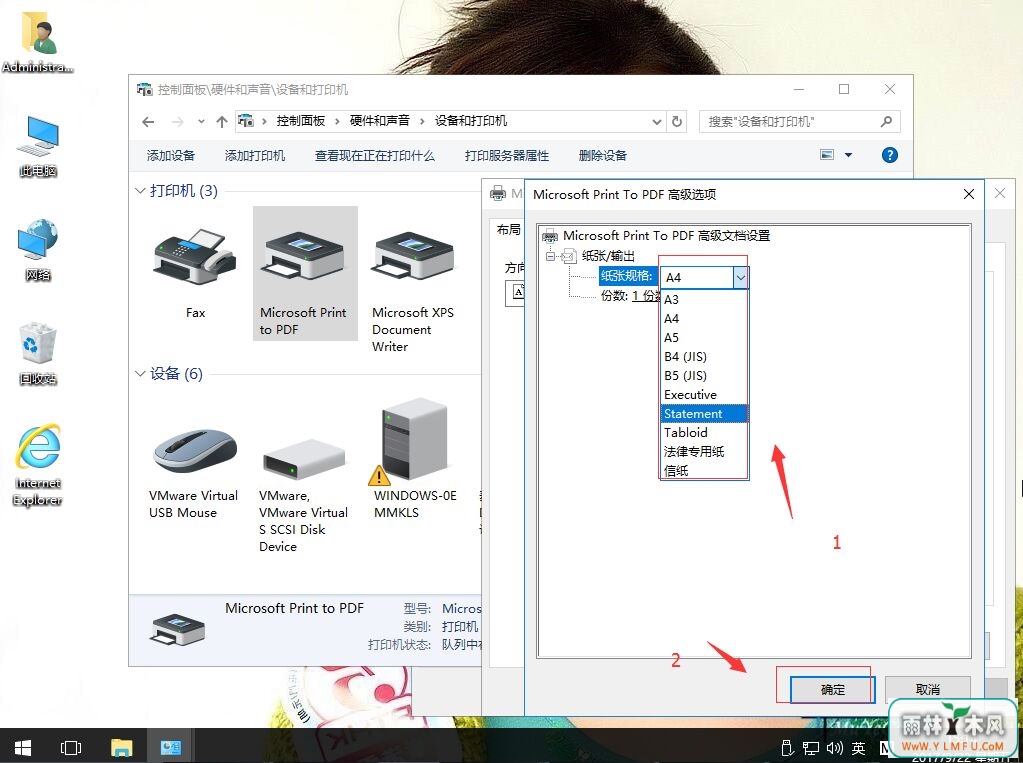Go up one level in Control Panel
Image resolution: width=1023 pixels, height=763 pixels.
[222, 121]
